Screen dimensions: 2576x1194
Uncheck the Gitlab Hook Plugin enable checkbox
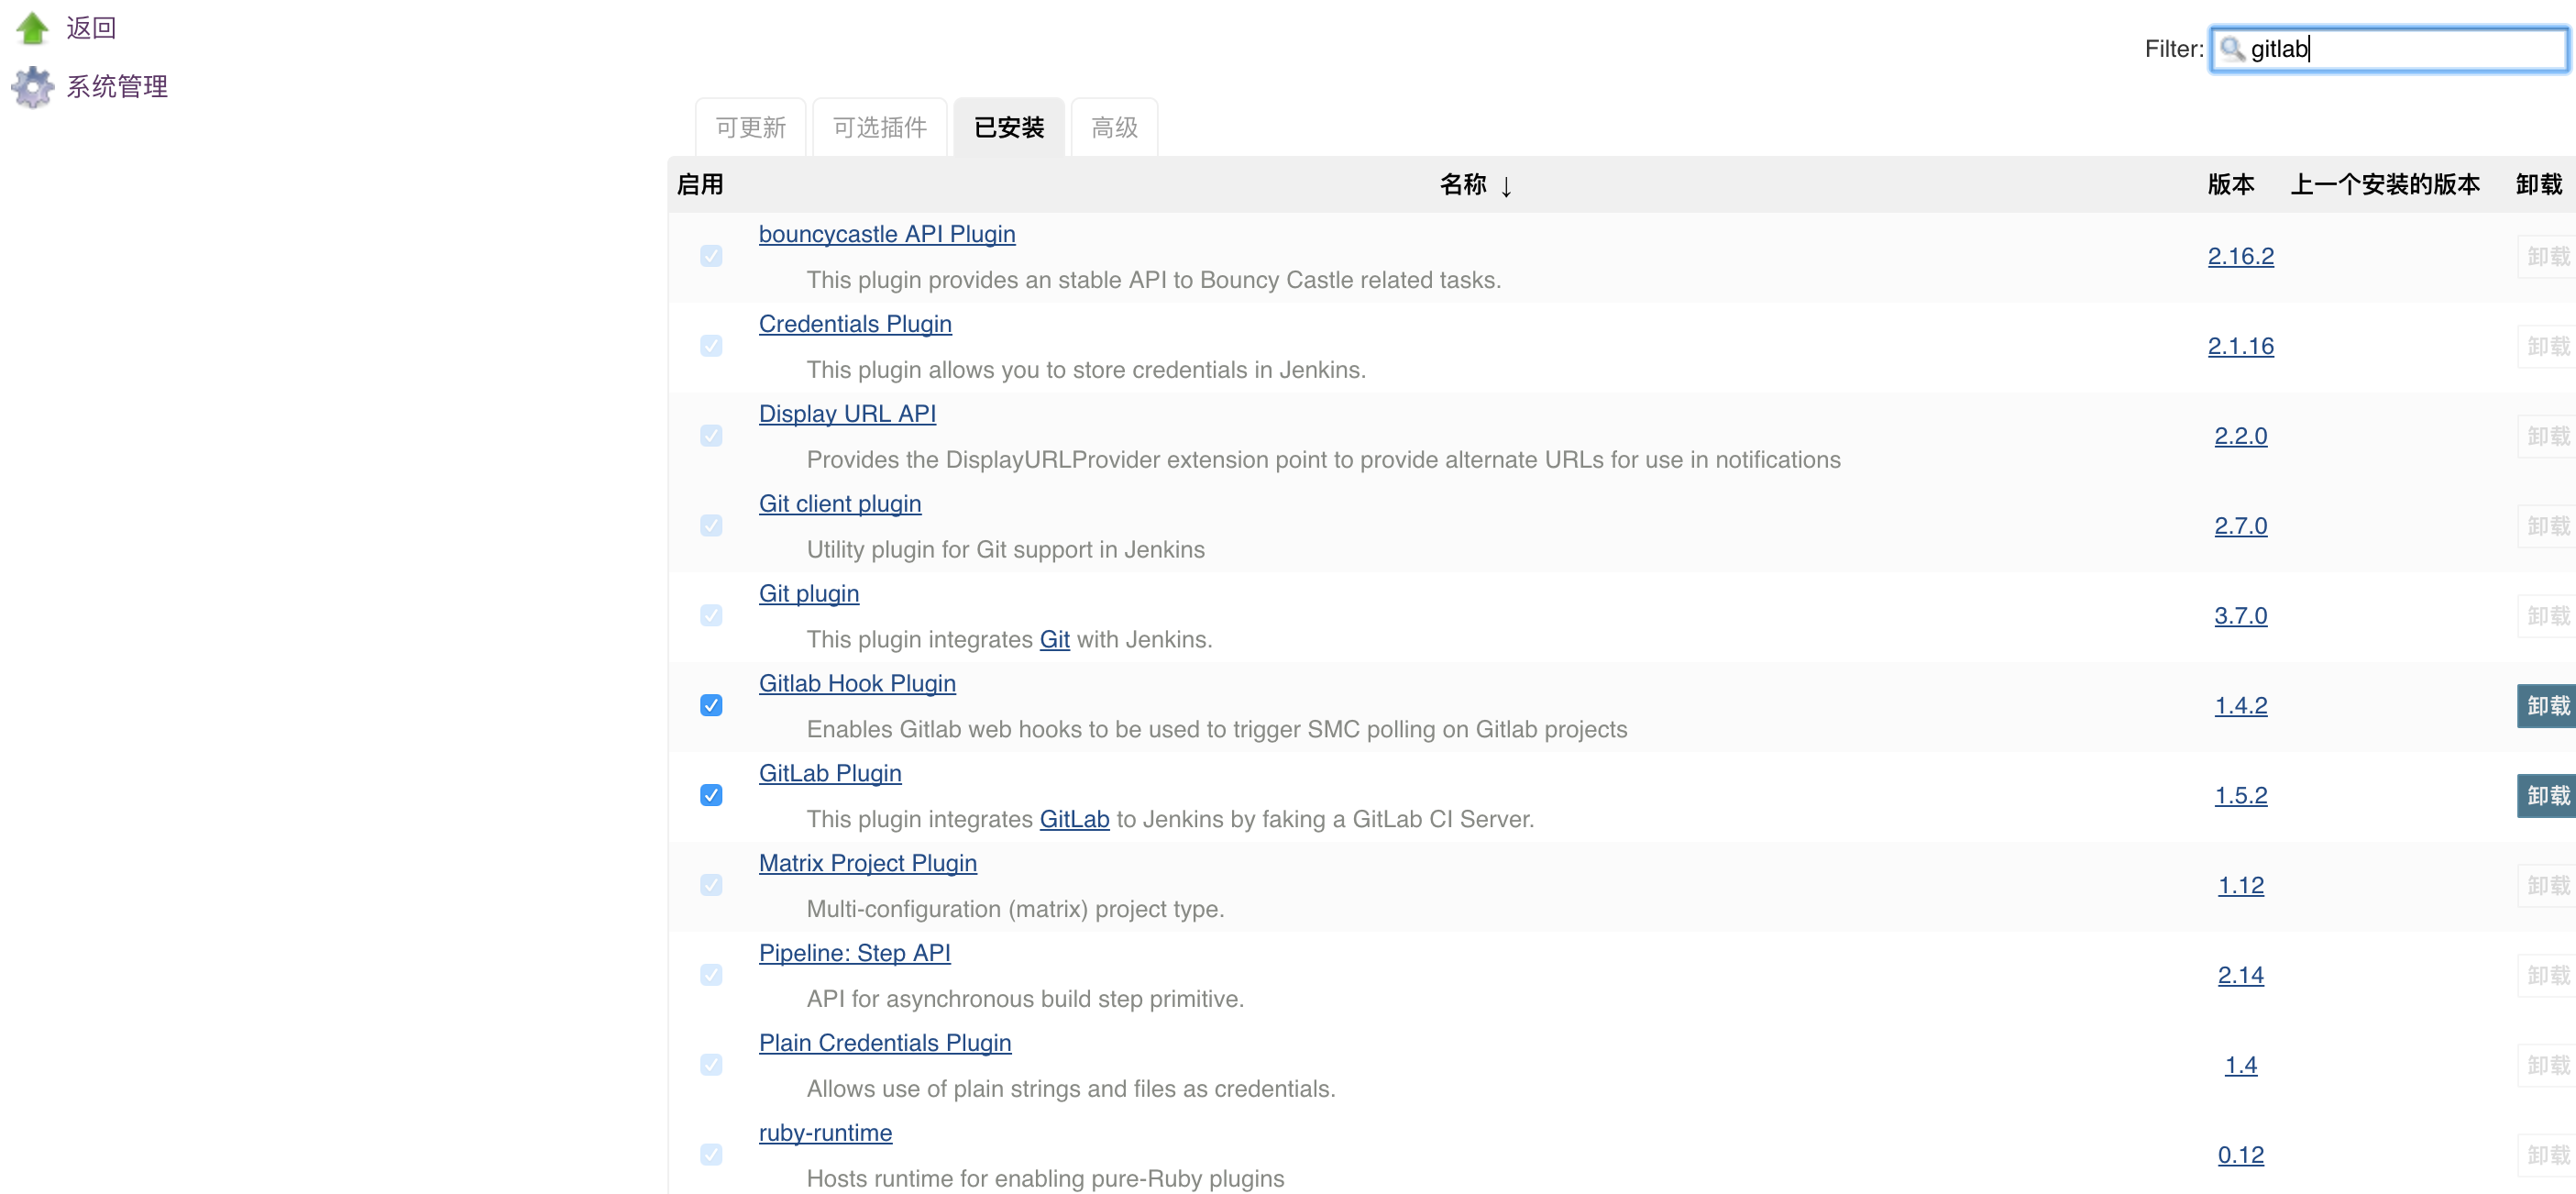click(711, 706)
